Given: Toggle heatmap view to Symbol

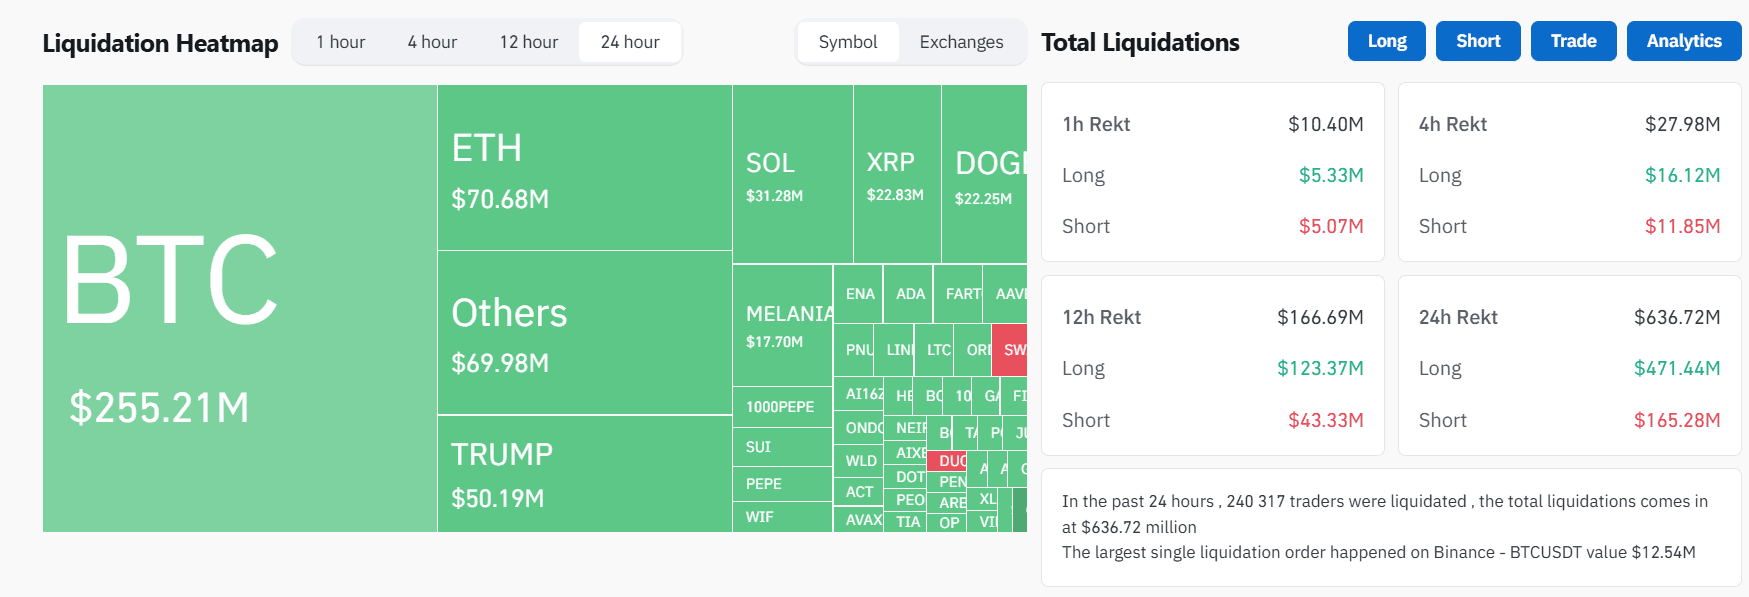Looking at the screenshot, I should [848, 42].
